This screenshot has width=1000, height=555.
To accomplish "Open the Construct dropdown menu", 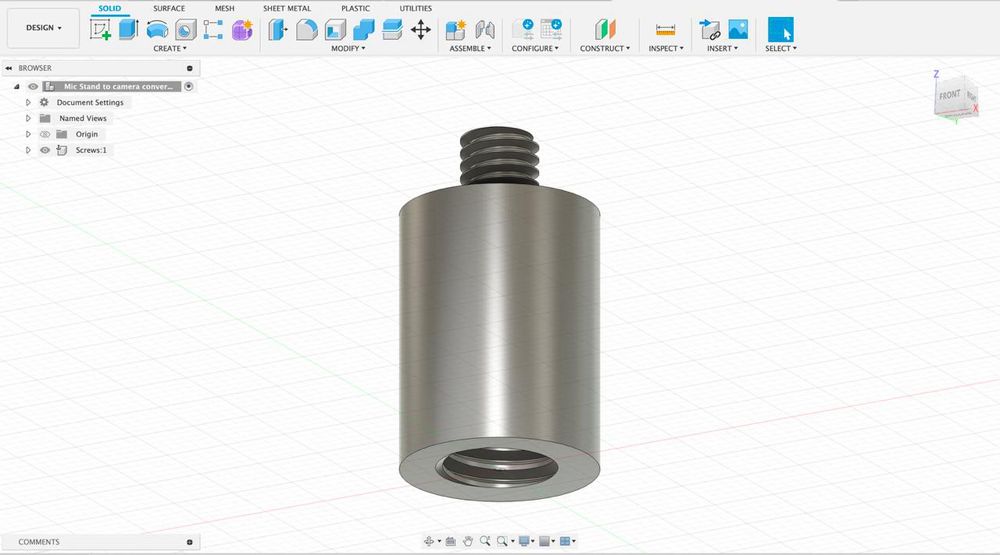I will [x=605, y=48].
